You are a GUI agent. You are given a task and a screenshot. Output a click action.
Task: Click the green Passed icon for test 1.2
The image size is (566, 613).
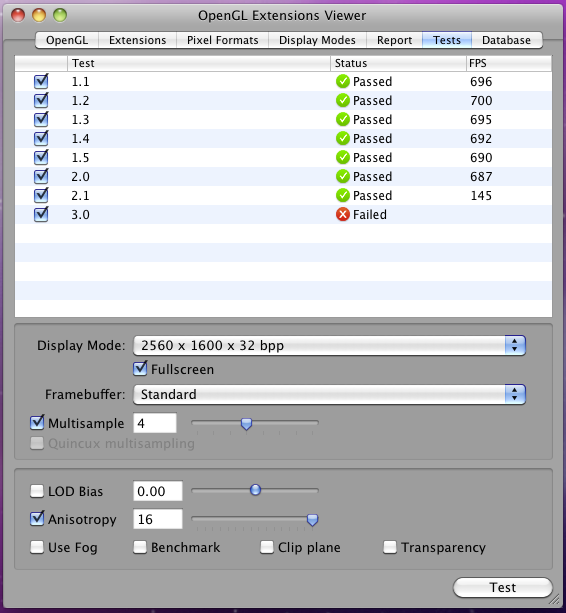coord(343,100)
